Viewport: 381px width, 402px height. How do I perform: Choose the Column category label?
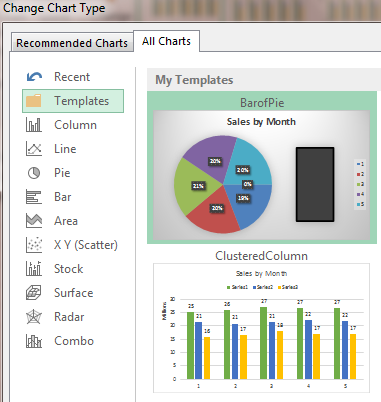pyautogui.click(x=76, y=125)
